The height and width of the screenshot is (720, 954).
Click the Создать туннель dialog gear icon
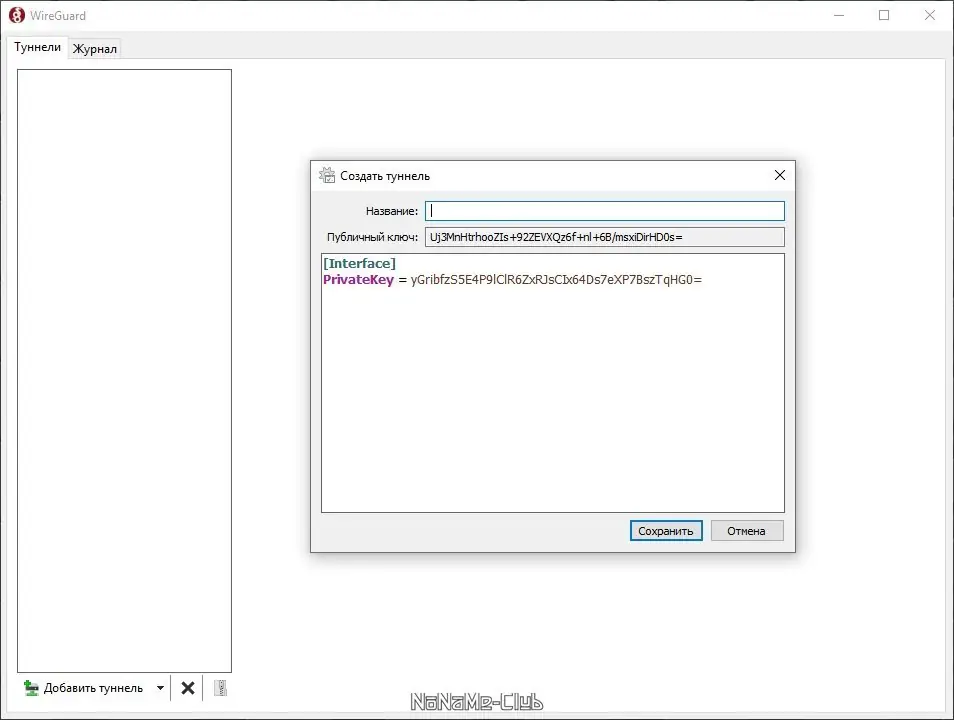(327, 175)
